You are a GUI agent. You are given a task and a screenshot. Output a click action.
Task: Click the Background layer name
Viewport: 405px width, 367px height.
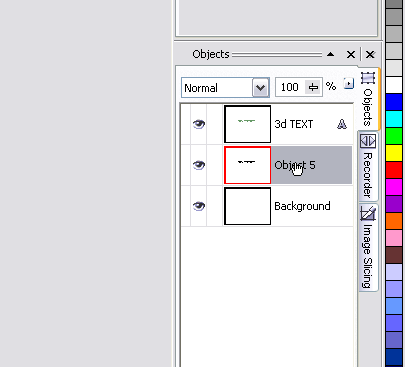[x=302, y=206]
